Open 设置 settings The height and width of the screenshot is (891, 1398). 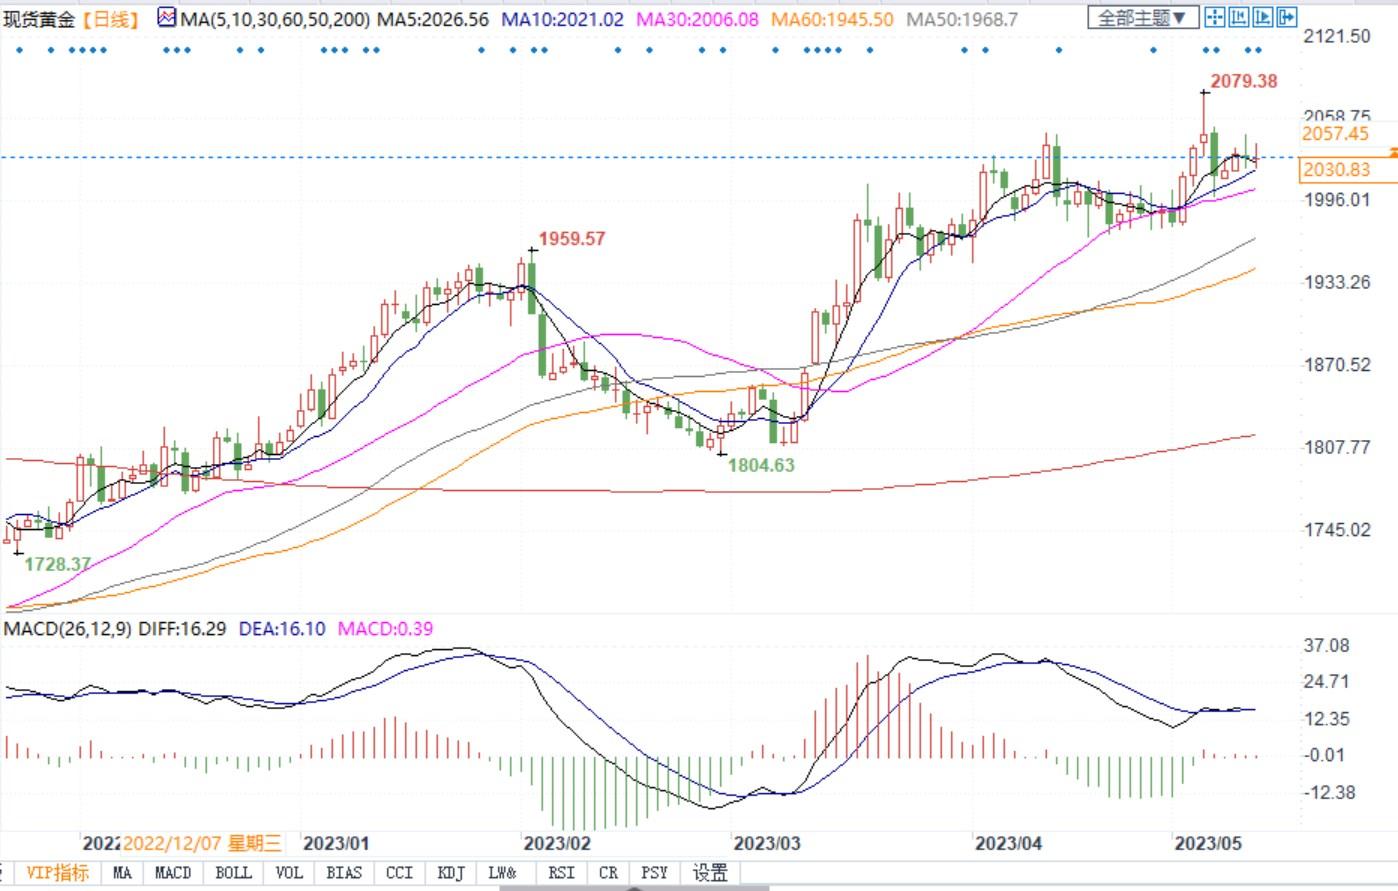710,872
